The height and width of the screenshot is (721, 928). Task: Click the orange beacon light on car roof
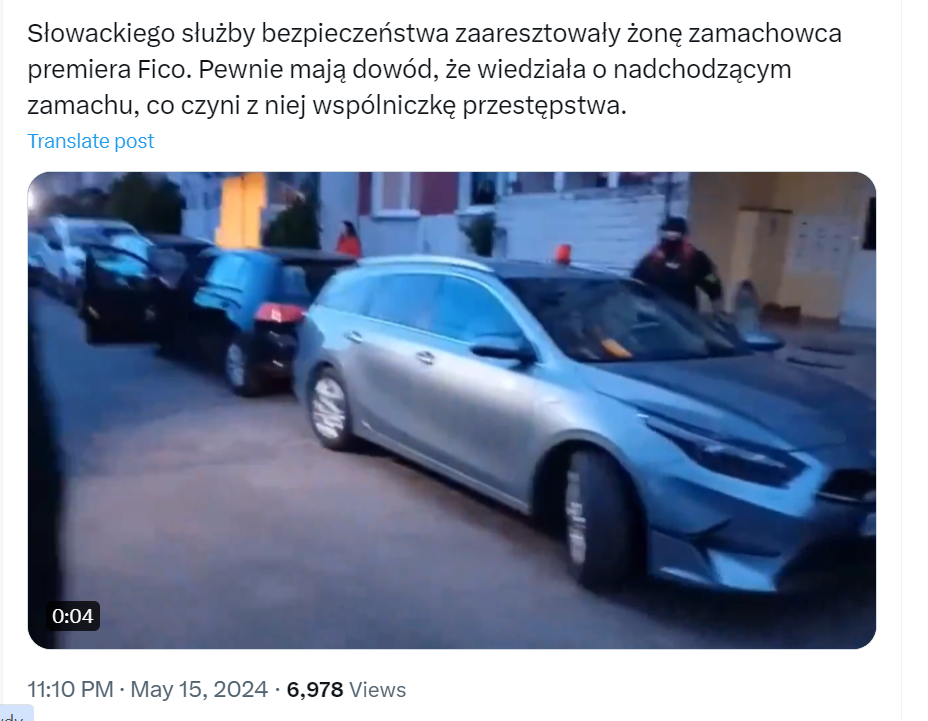pyautogui.click(x=562, y=253)
